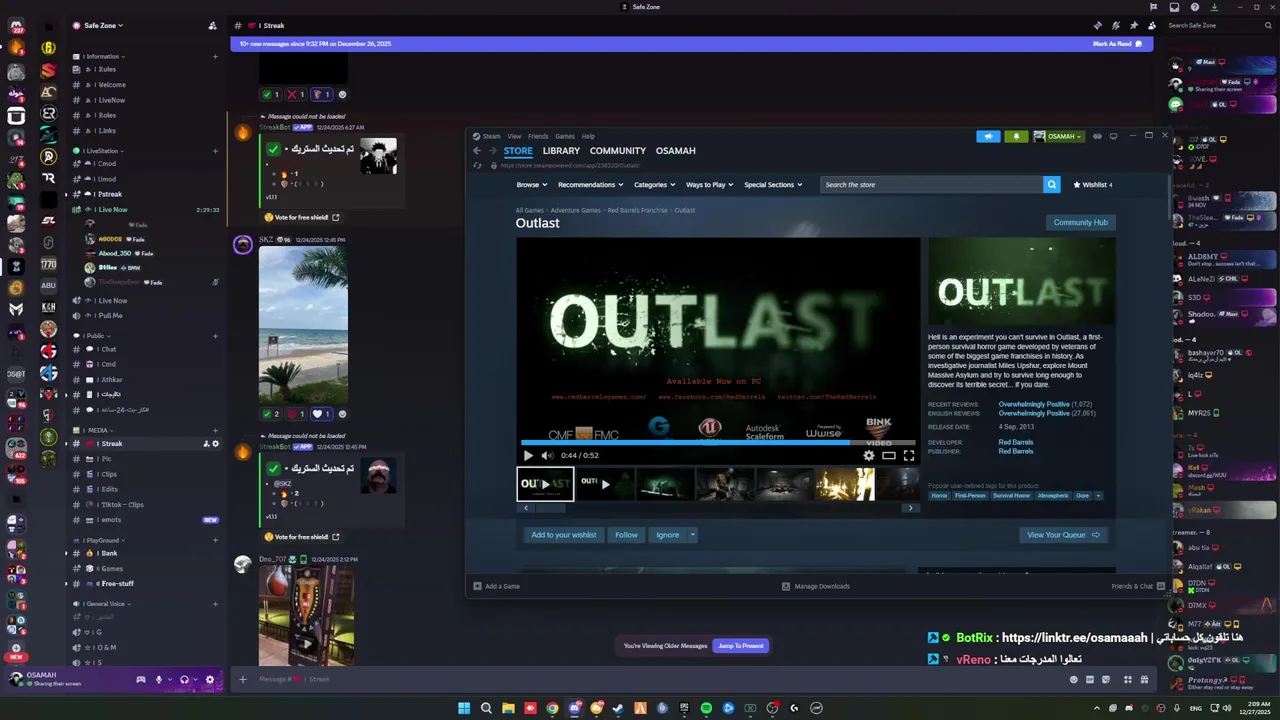Select the First-Person tag
The height and width of the screenshot is (720, 1280).
(x=970, y=496)
